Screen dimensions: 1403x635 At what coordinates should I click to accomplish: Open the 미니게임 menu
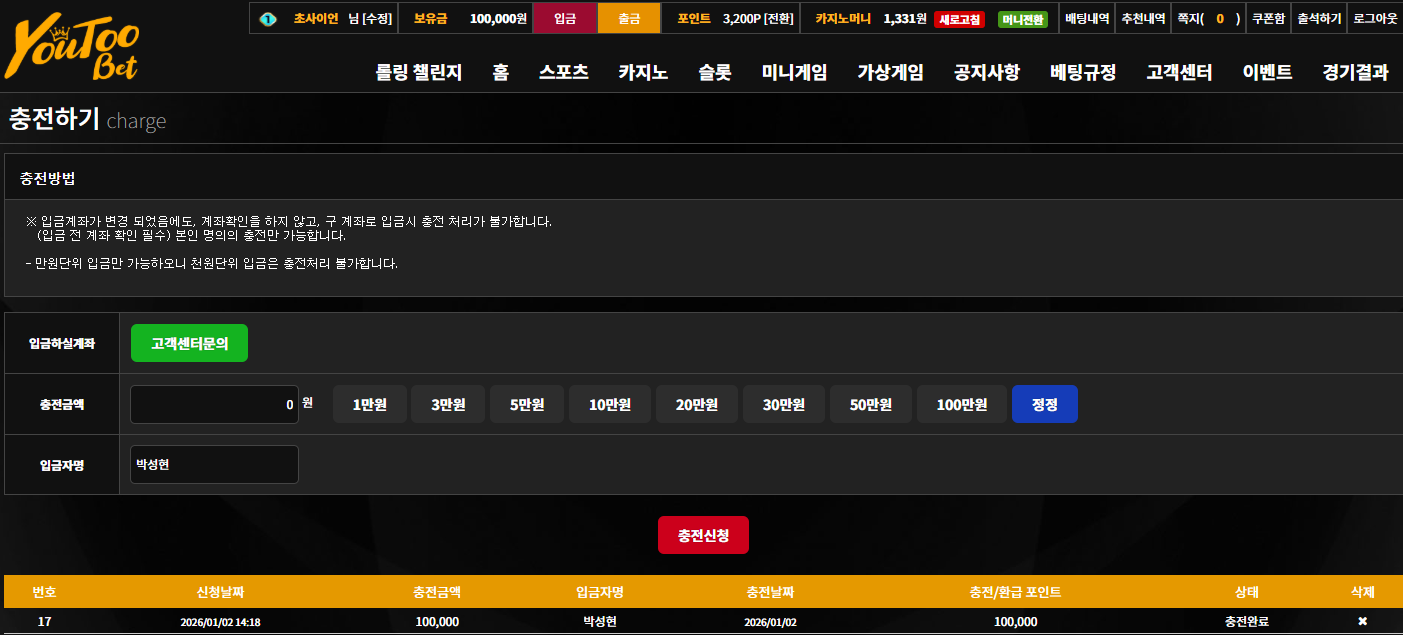point(794,72)
